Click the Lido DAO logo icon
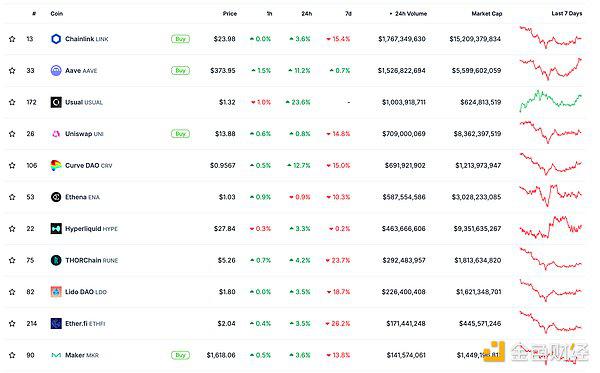600x373 pixels. tap(56, 292)
